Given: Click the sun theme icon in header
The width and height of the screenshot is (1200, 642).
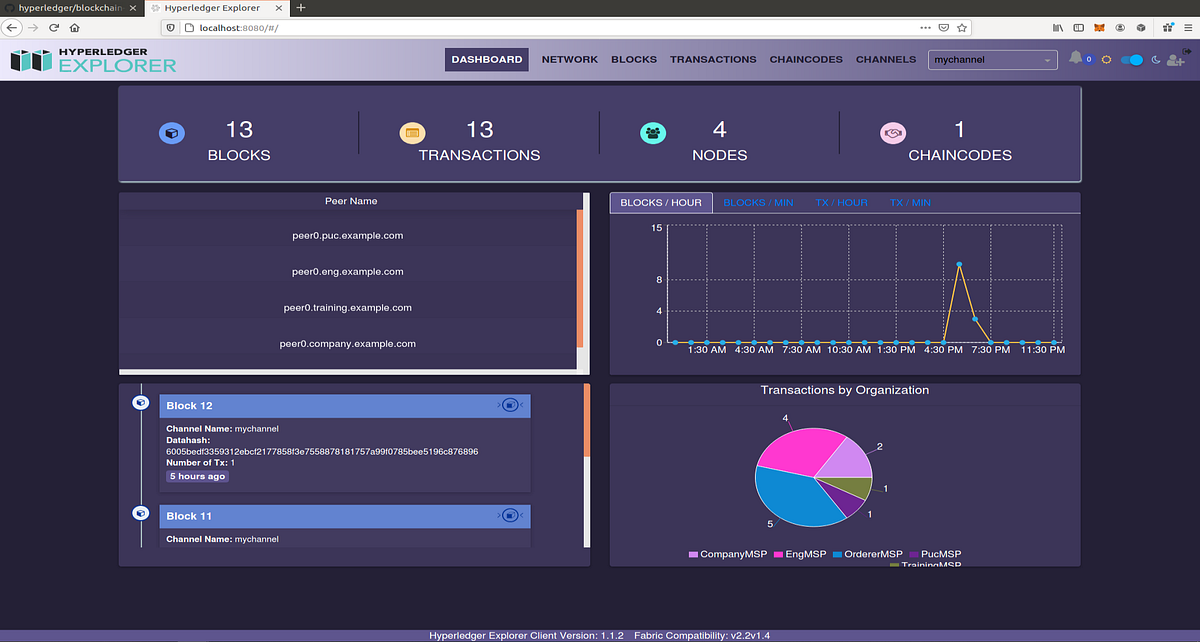Looking at the screenshot, I should 1105,60.
